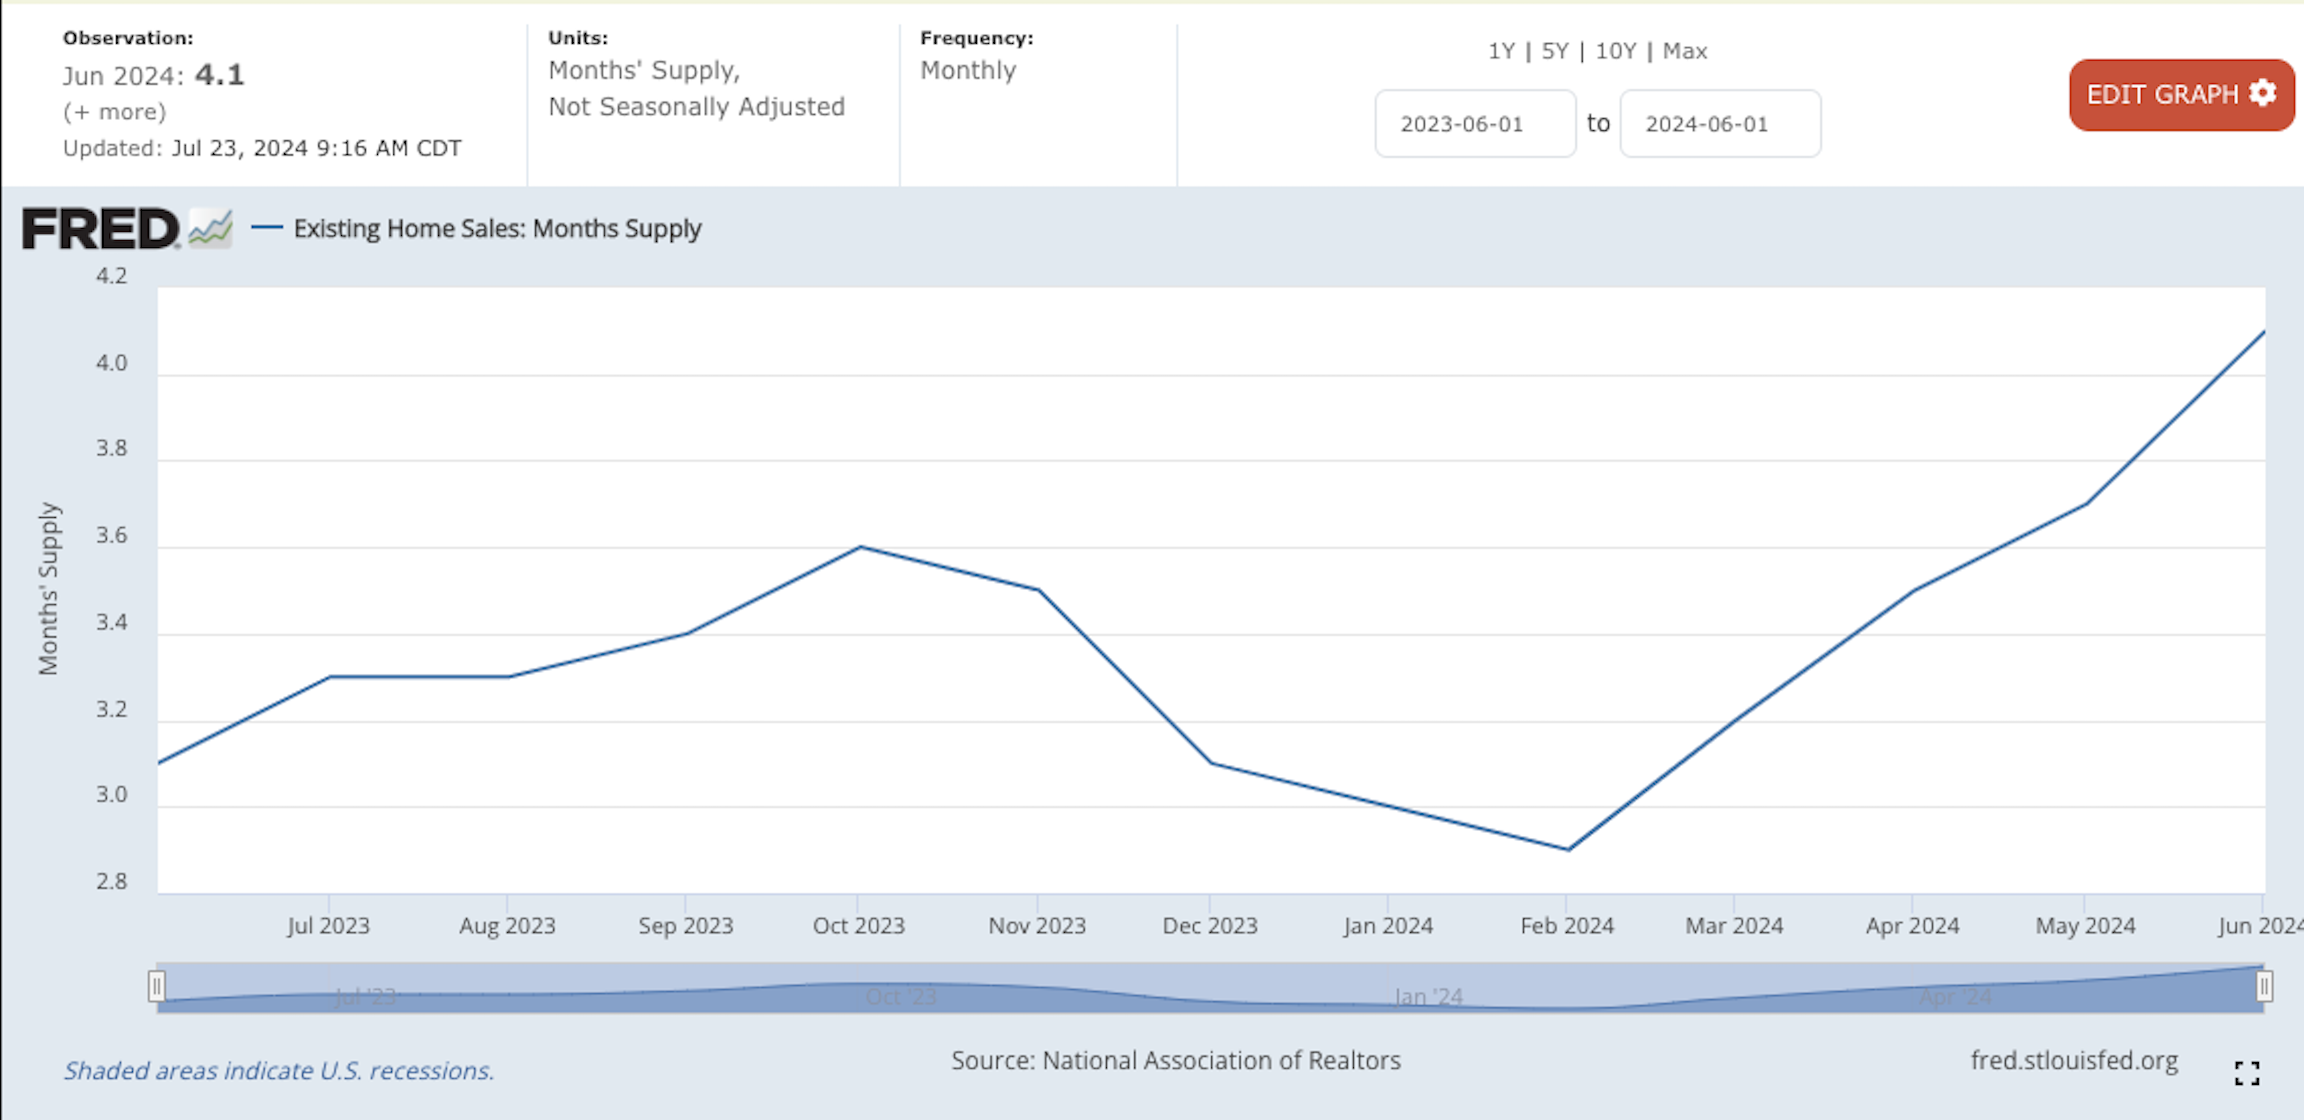Screen dimensions: 2304x1120
Task: Click the start date field 2023-06-01
Action: (1475, 124)
